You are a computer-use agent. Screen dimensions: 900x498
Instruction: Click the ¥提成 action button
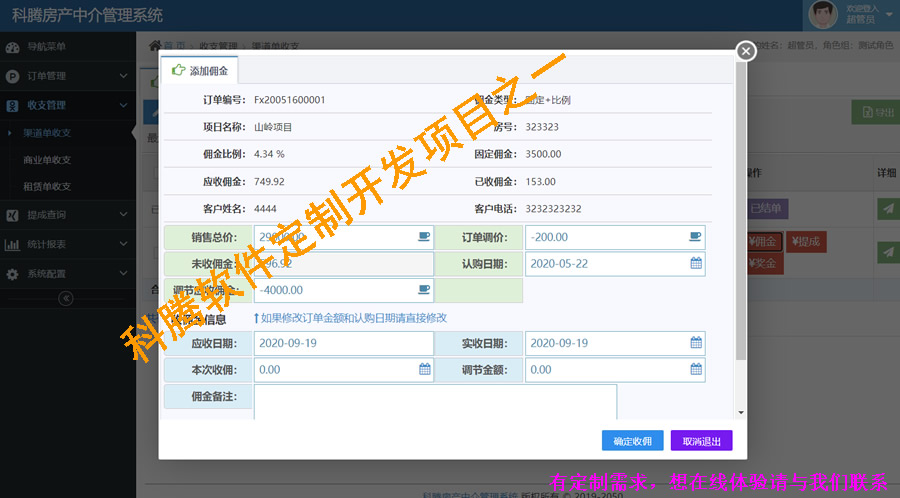click(806, 242)
